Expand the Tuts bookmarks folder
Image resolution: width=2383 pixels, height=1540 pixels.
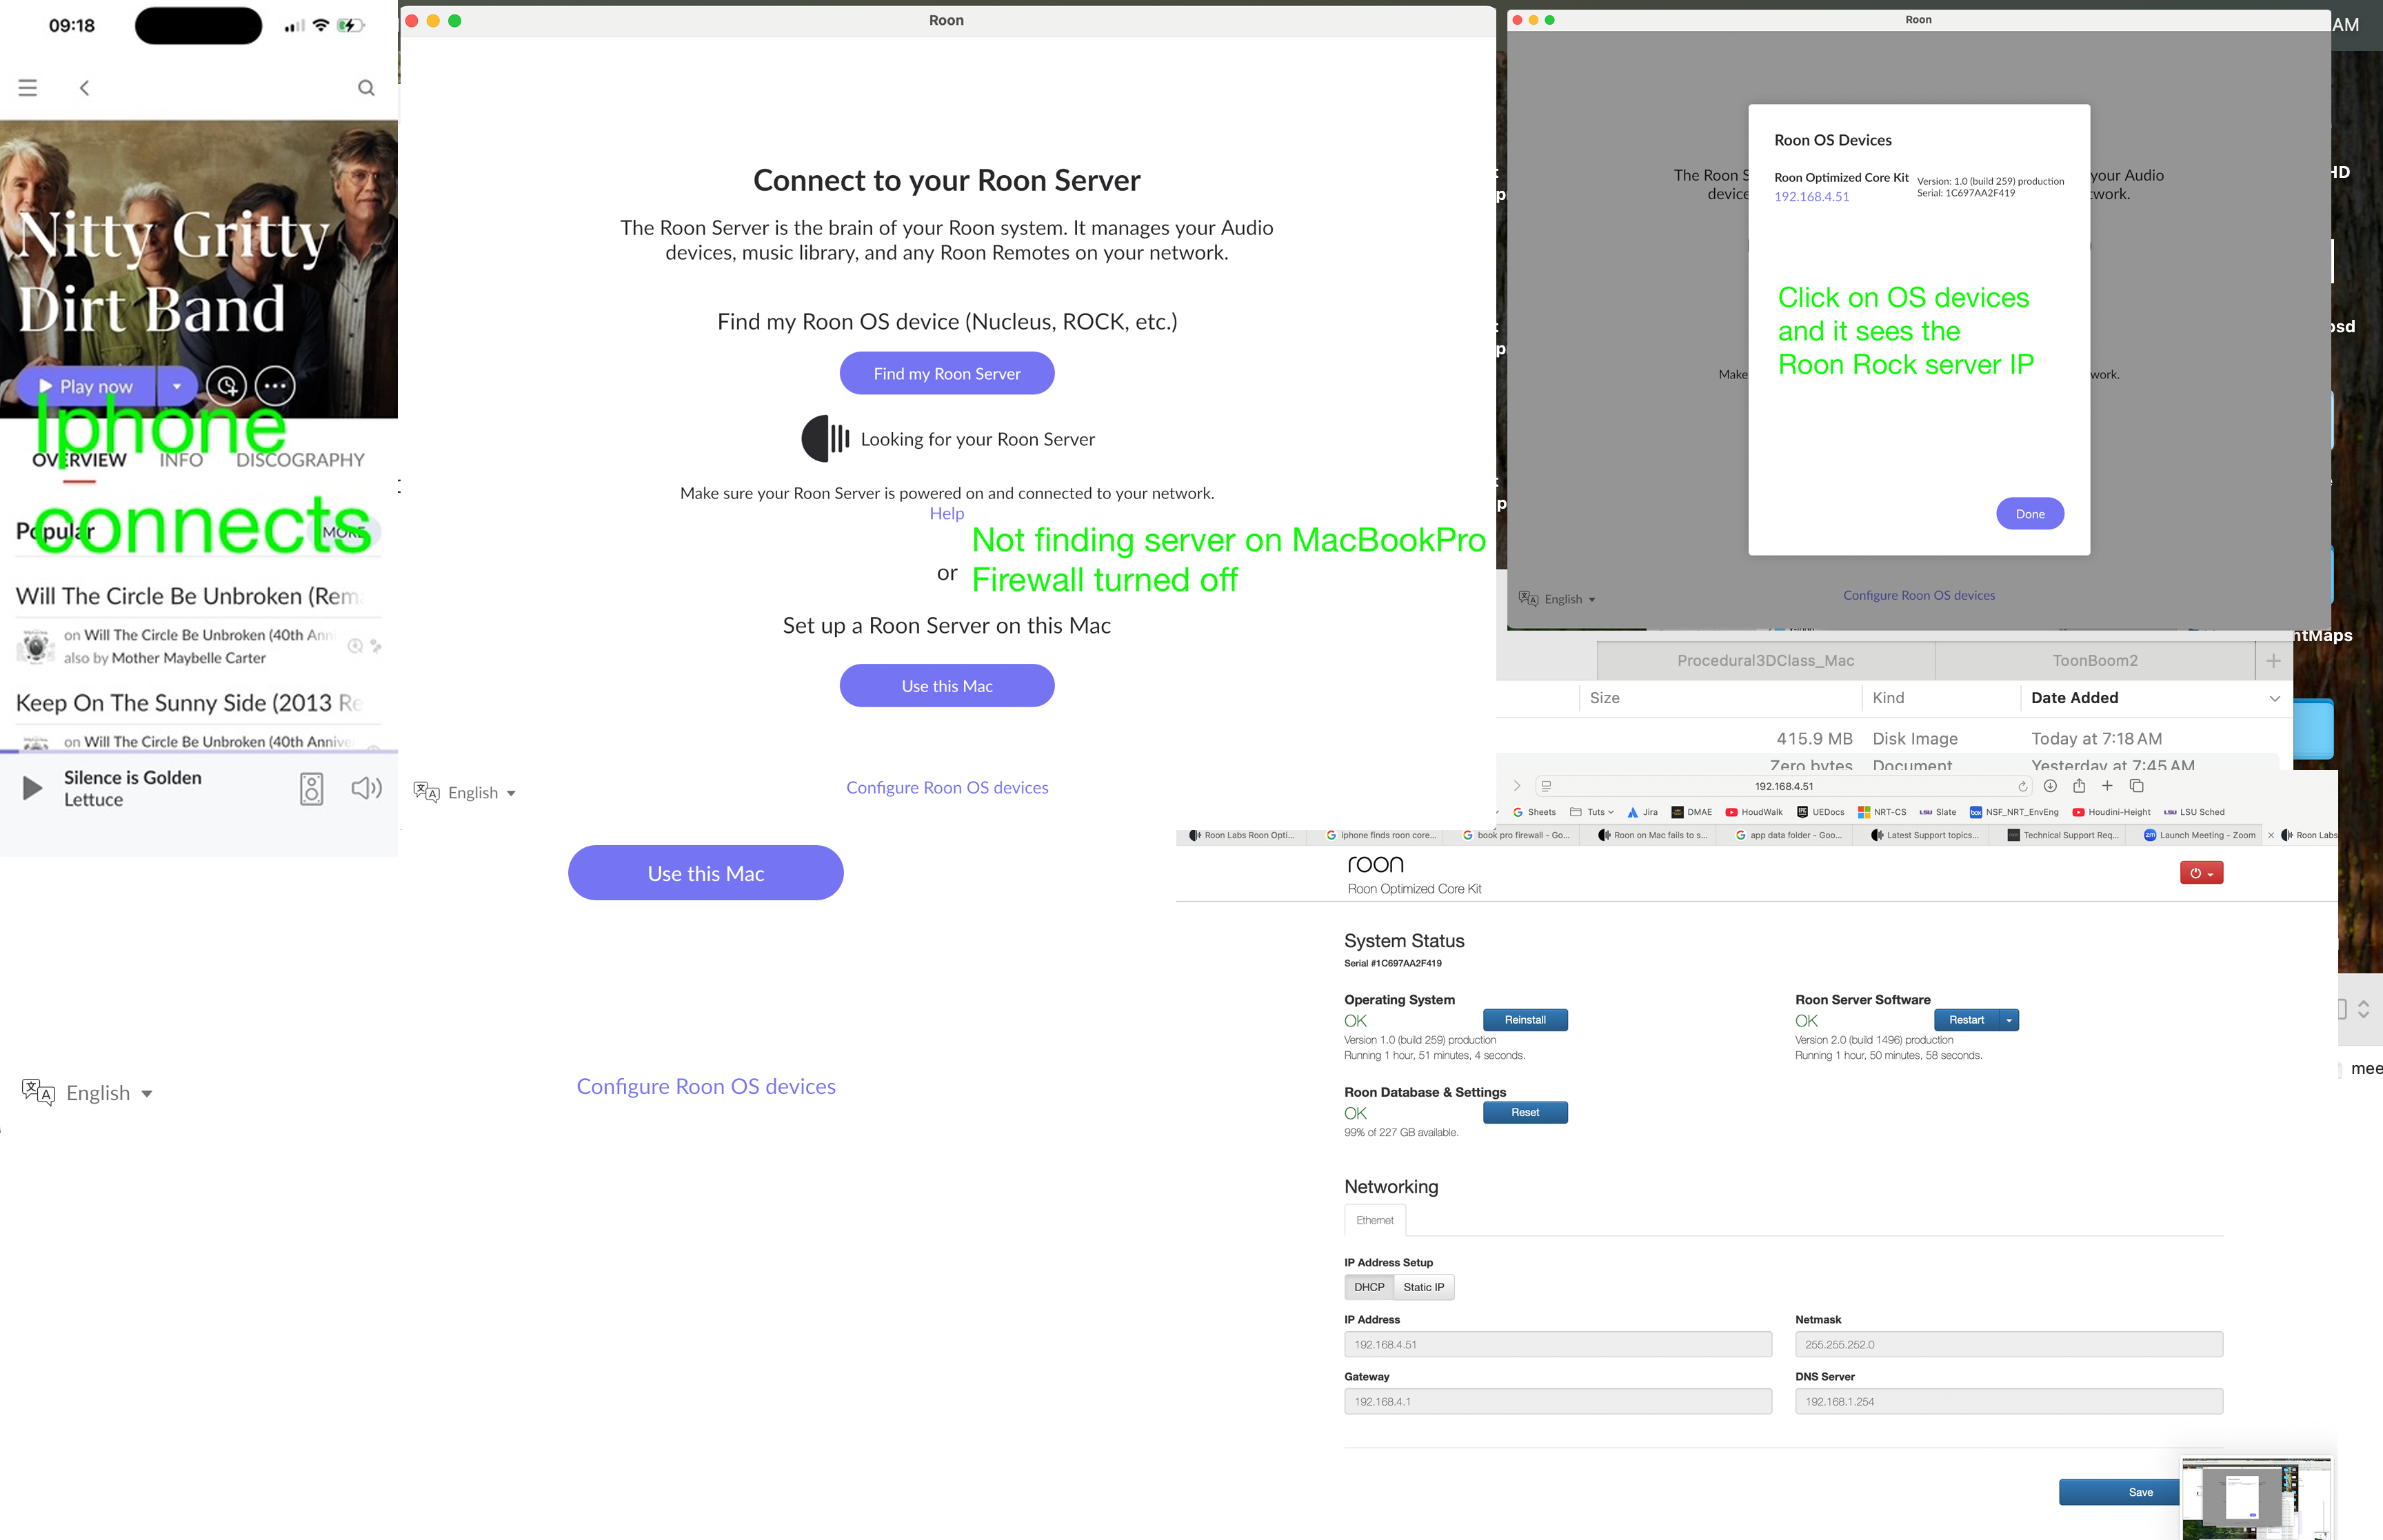1591,812
